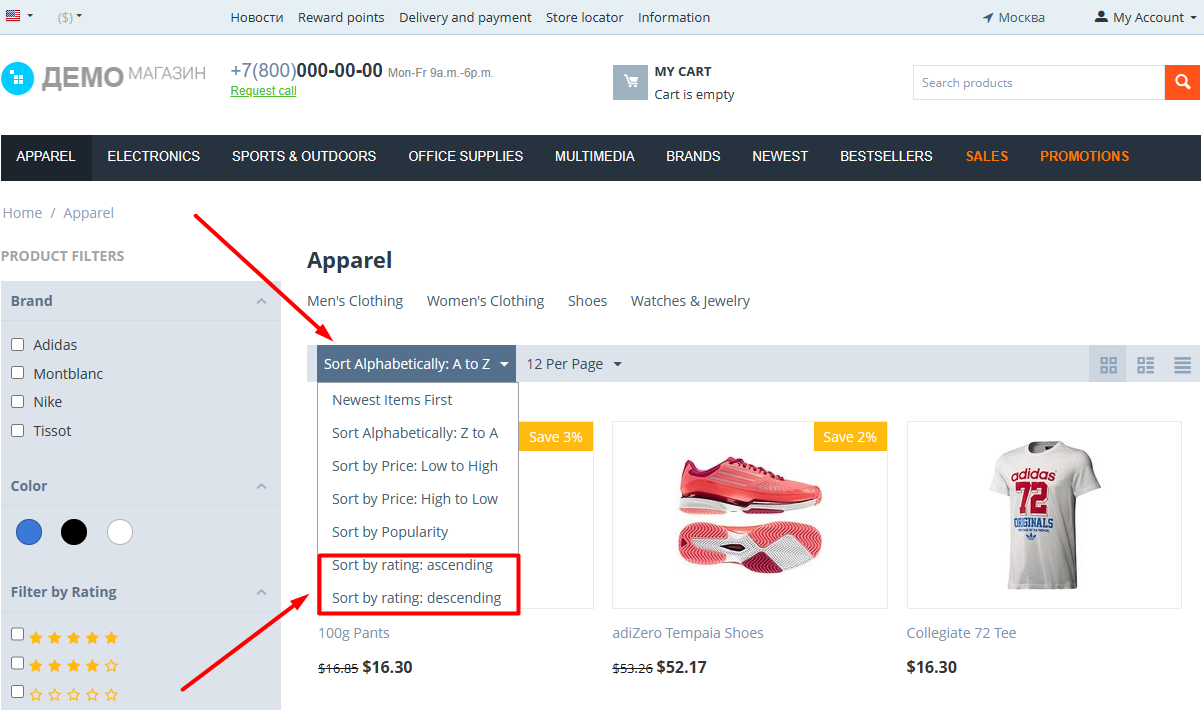Collapse the Brand filter section
The image size is (1204, 710).
pos(261,301)
